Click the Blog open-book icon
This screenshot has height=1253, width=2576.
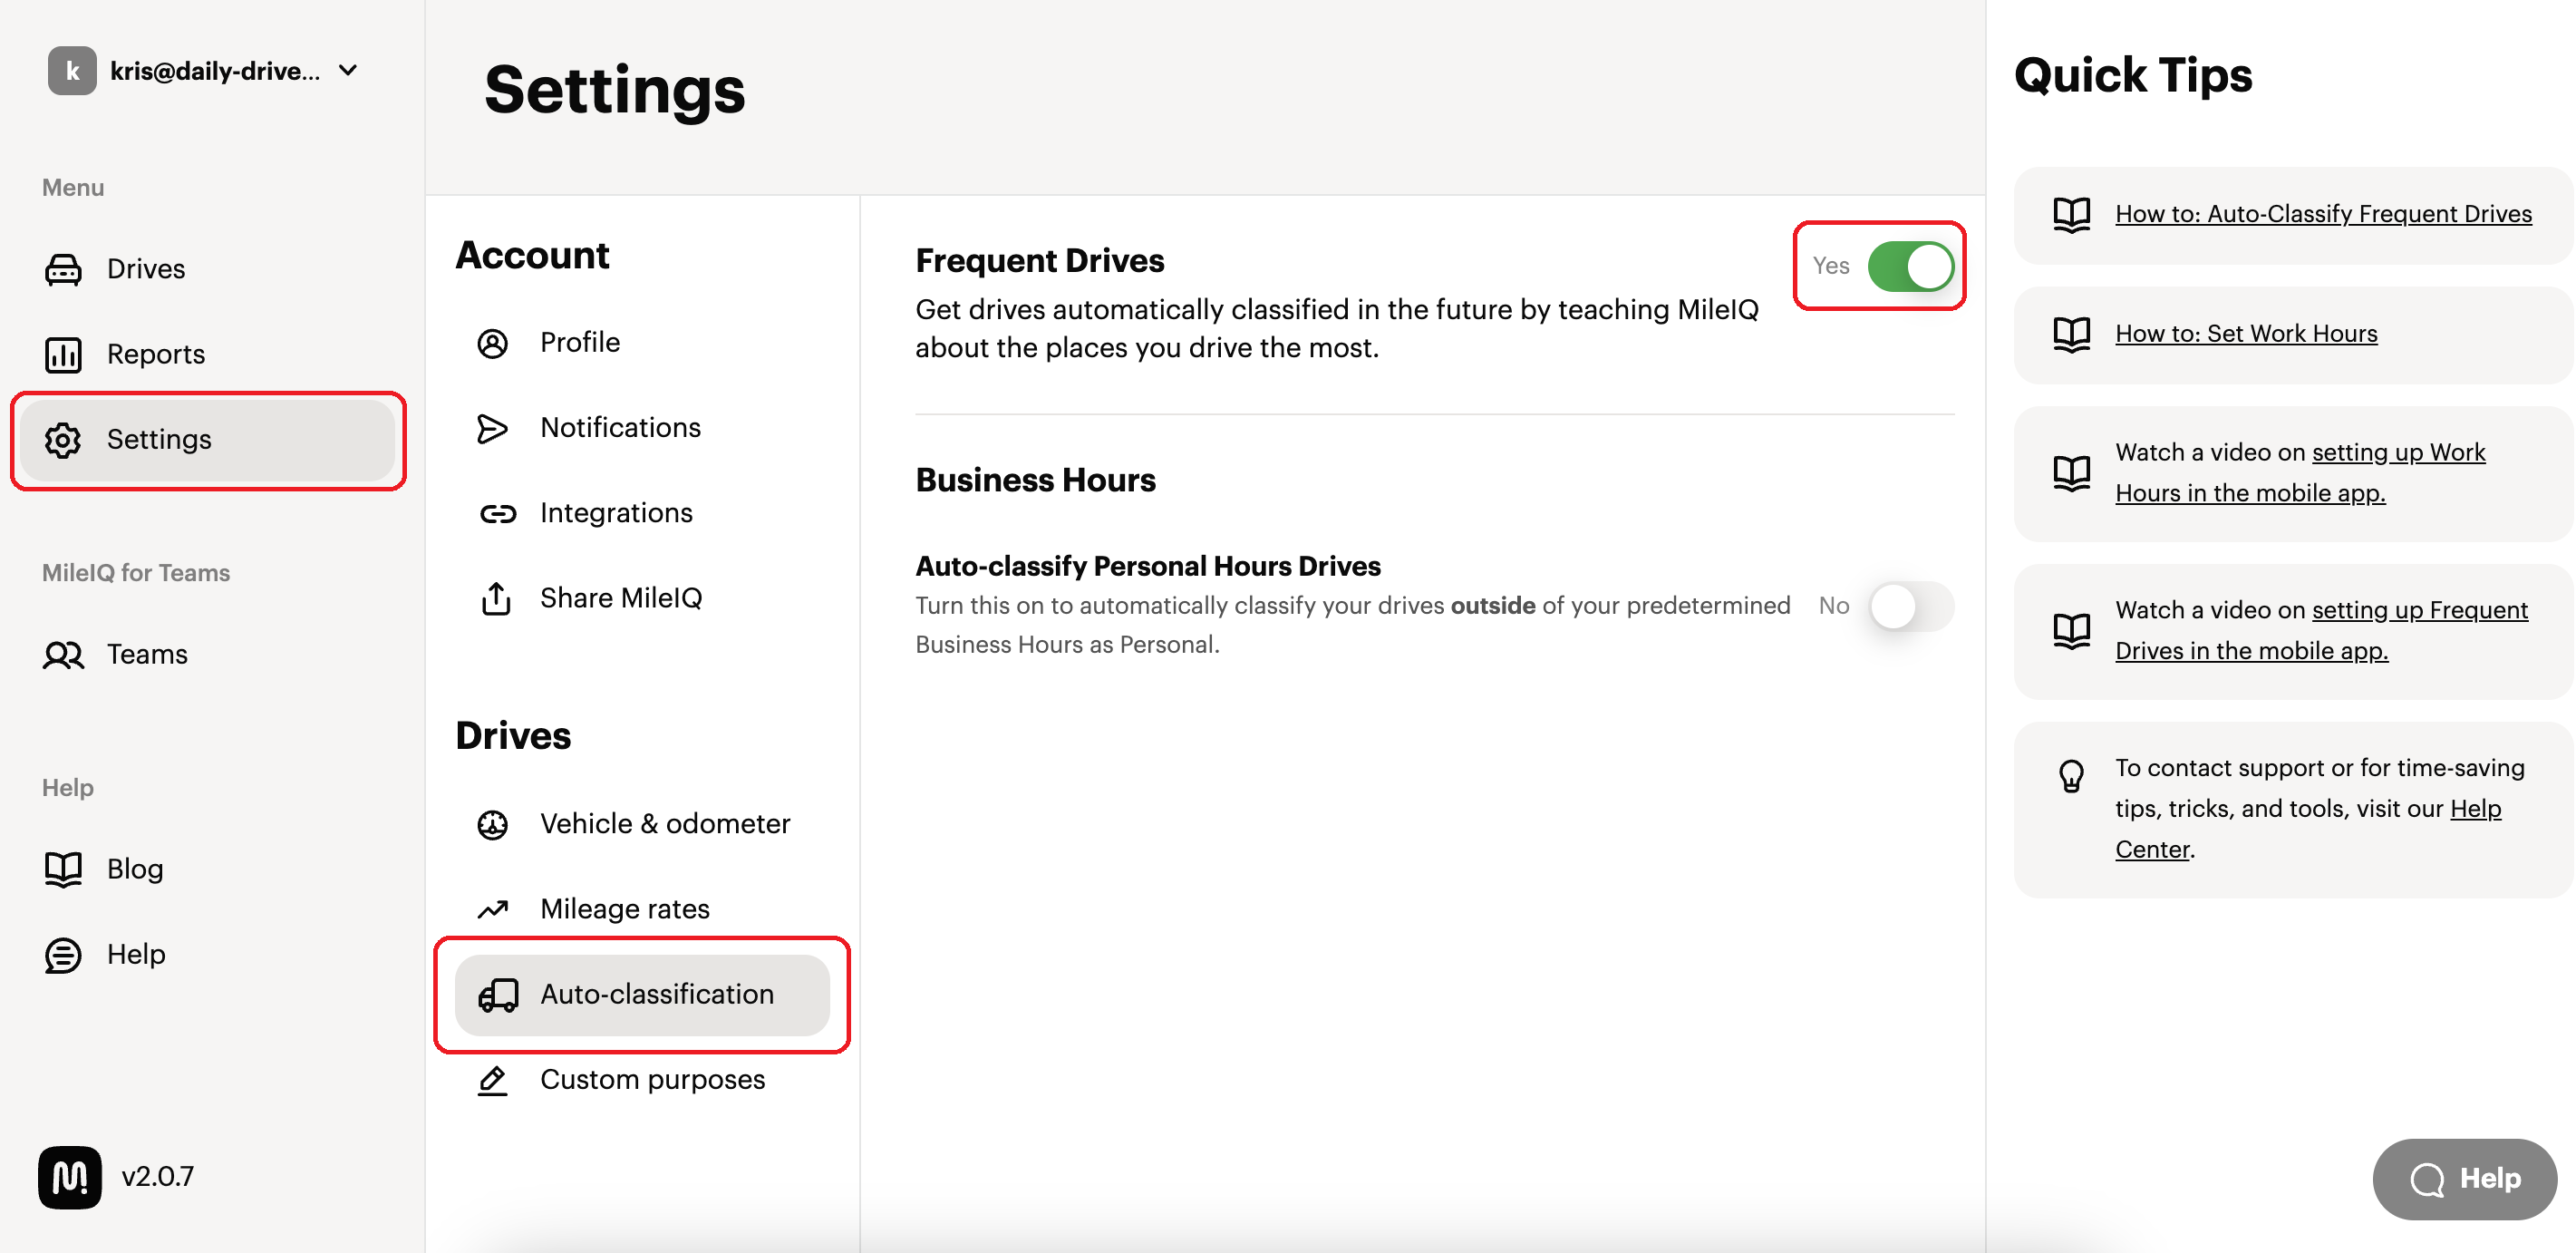pos(63,869)
